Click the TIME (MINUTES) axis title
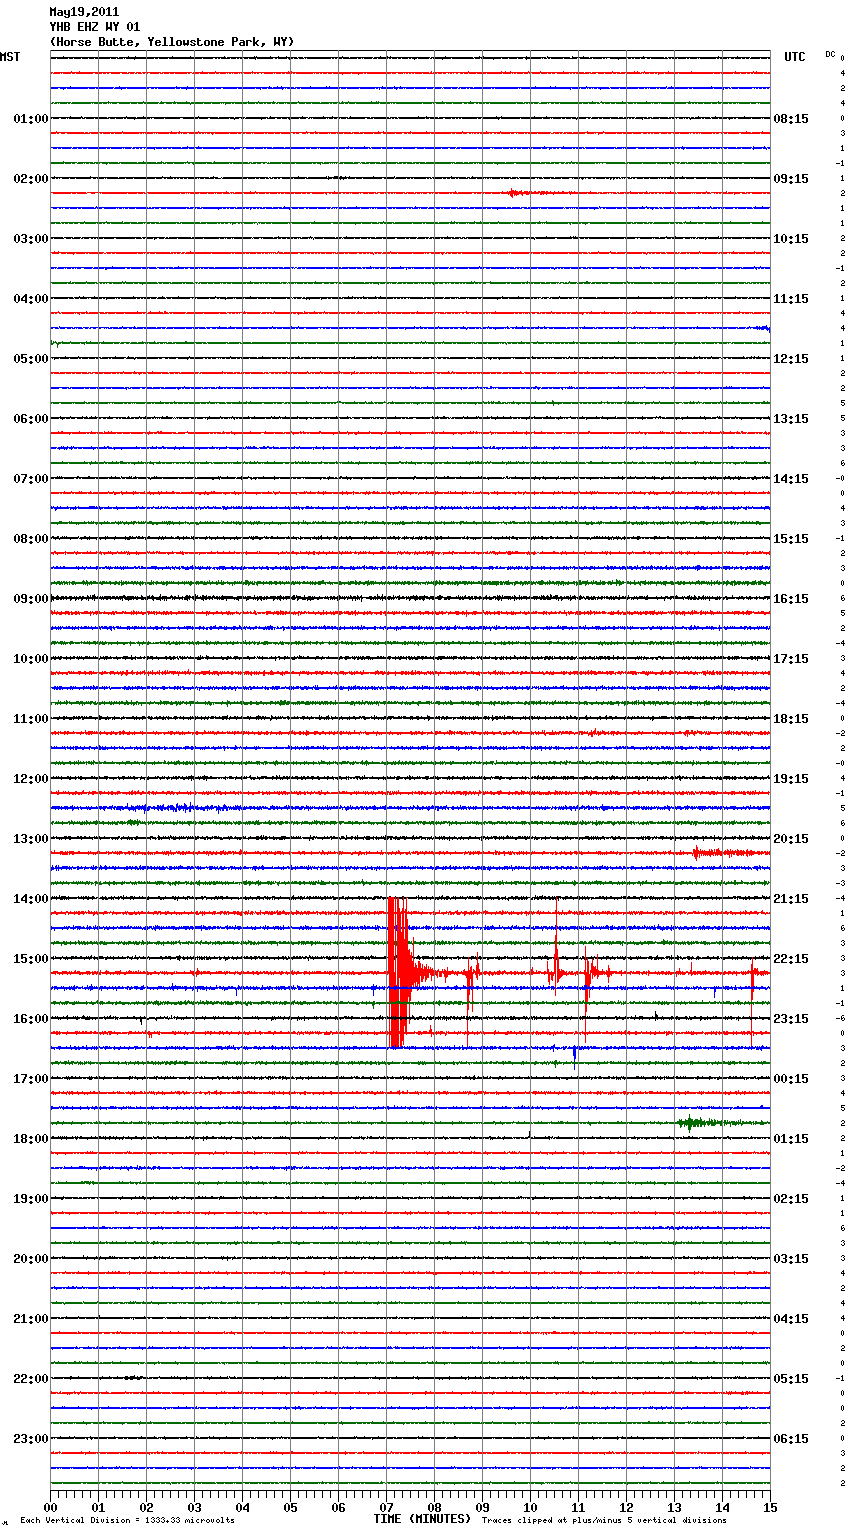The height and width of the screenshot is (1534, 850). (422, 1519)
